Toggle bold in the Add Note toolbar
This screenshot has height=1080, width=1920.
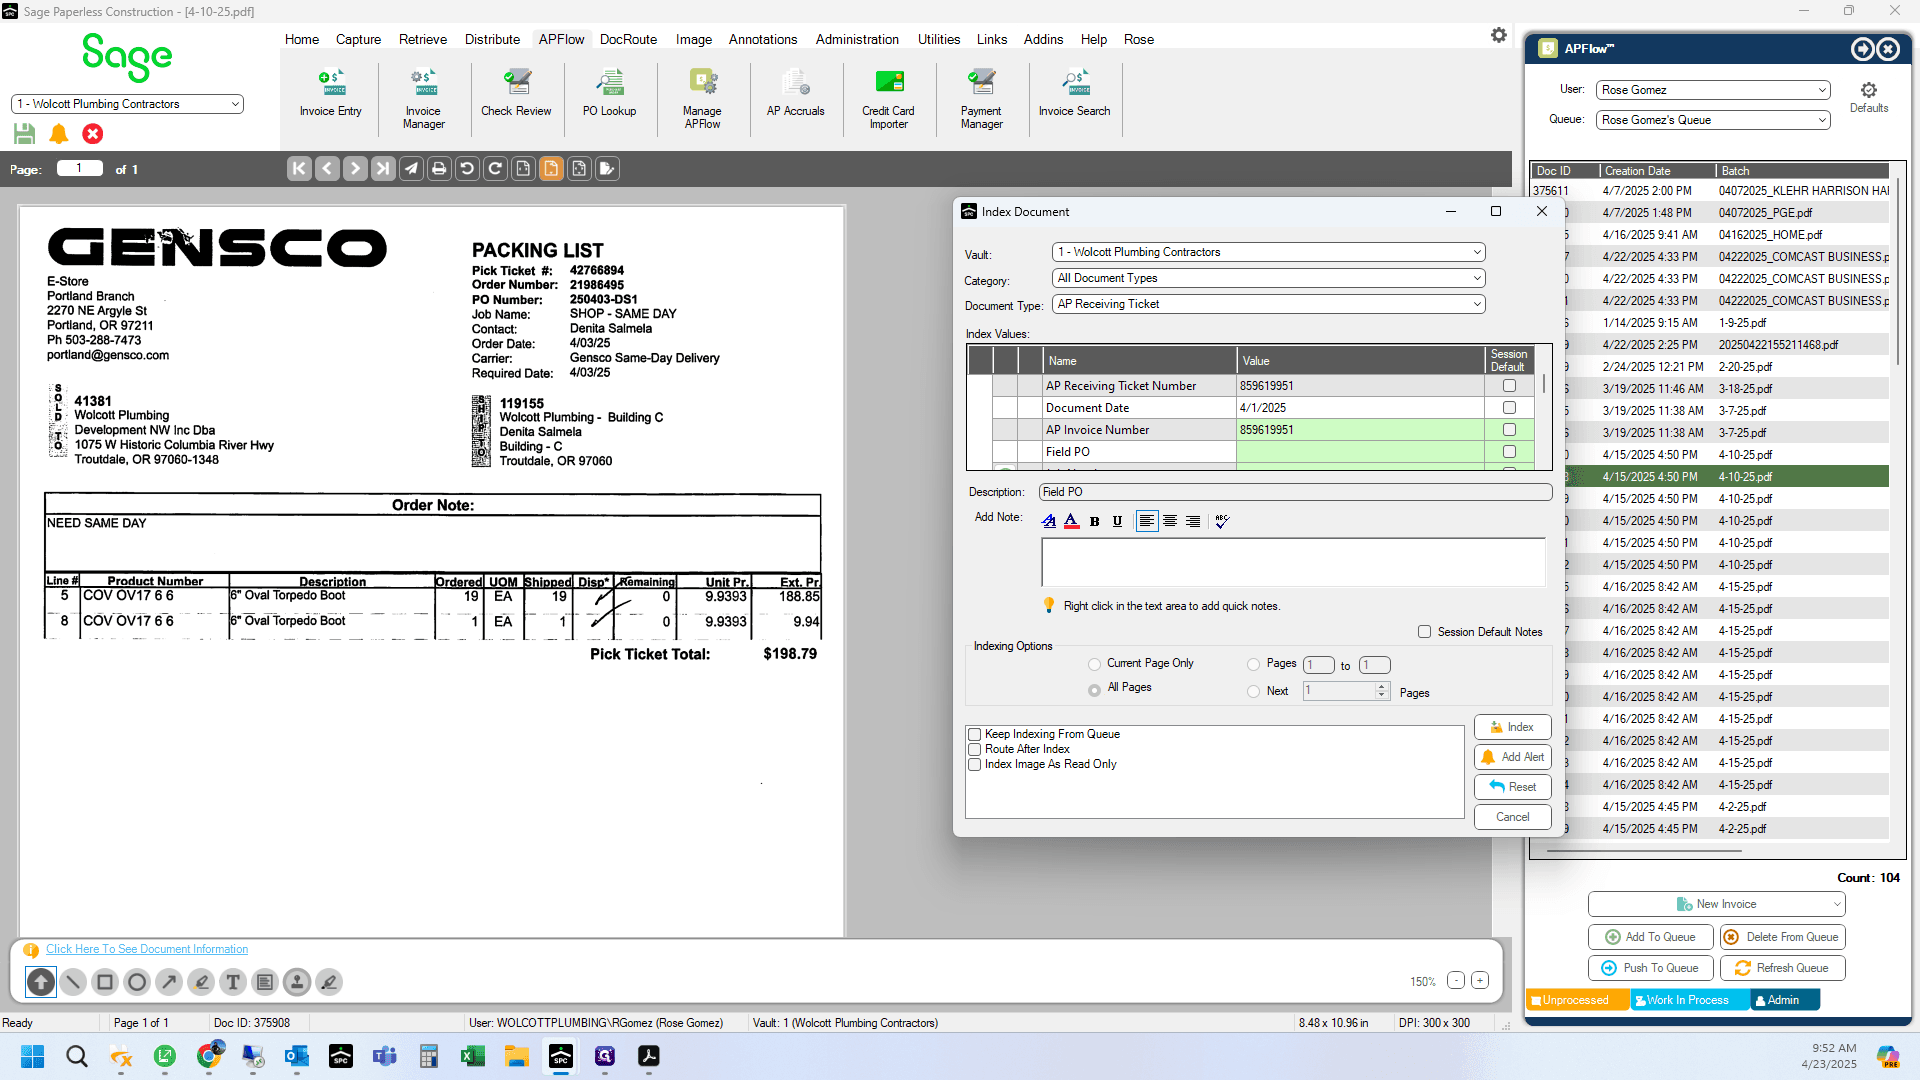(x=1095, y=521)
